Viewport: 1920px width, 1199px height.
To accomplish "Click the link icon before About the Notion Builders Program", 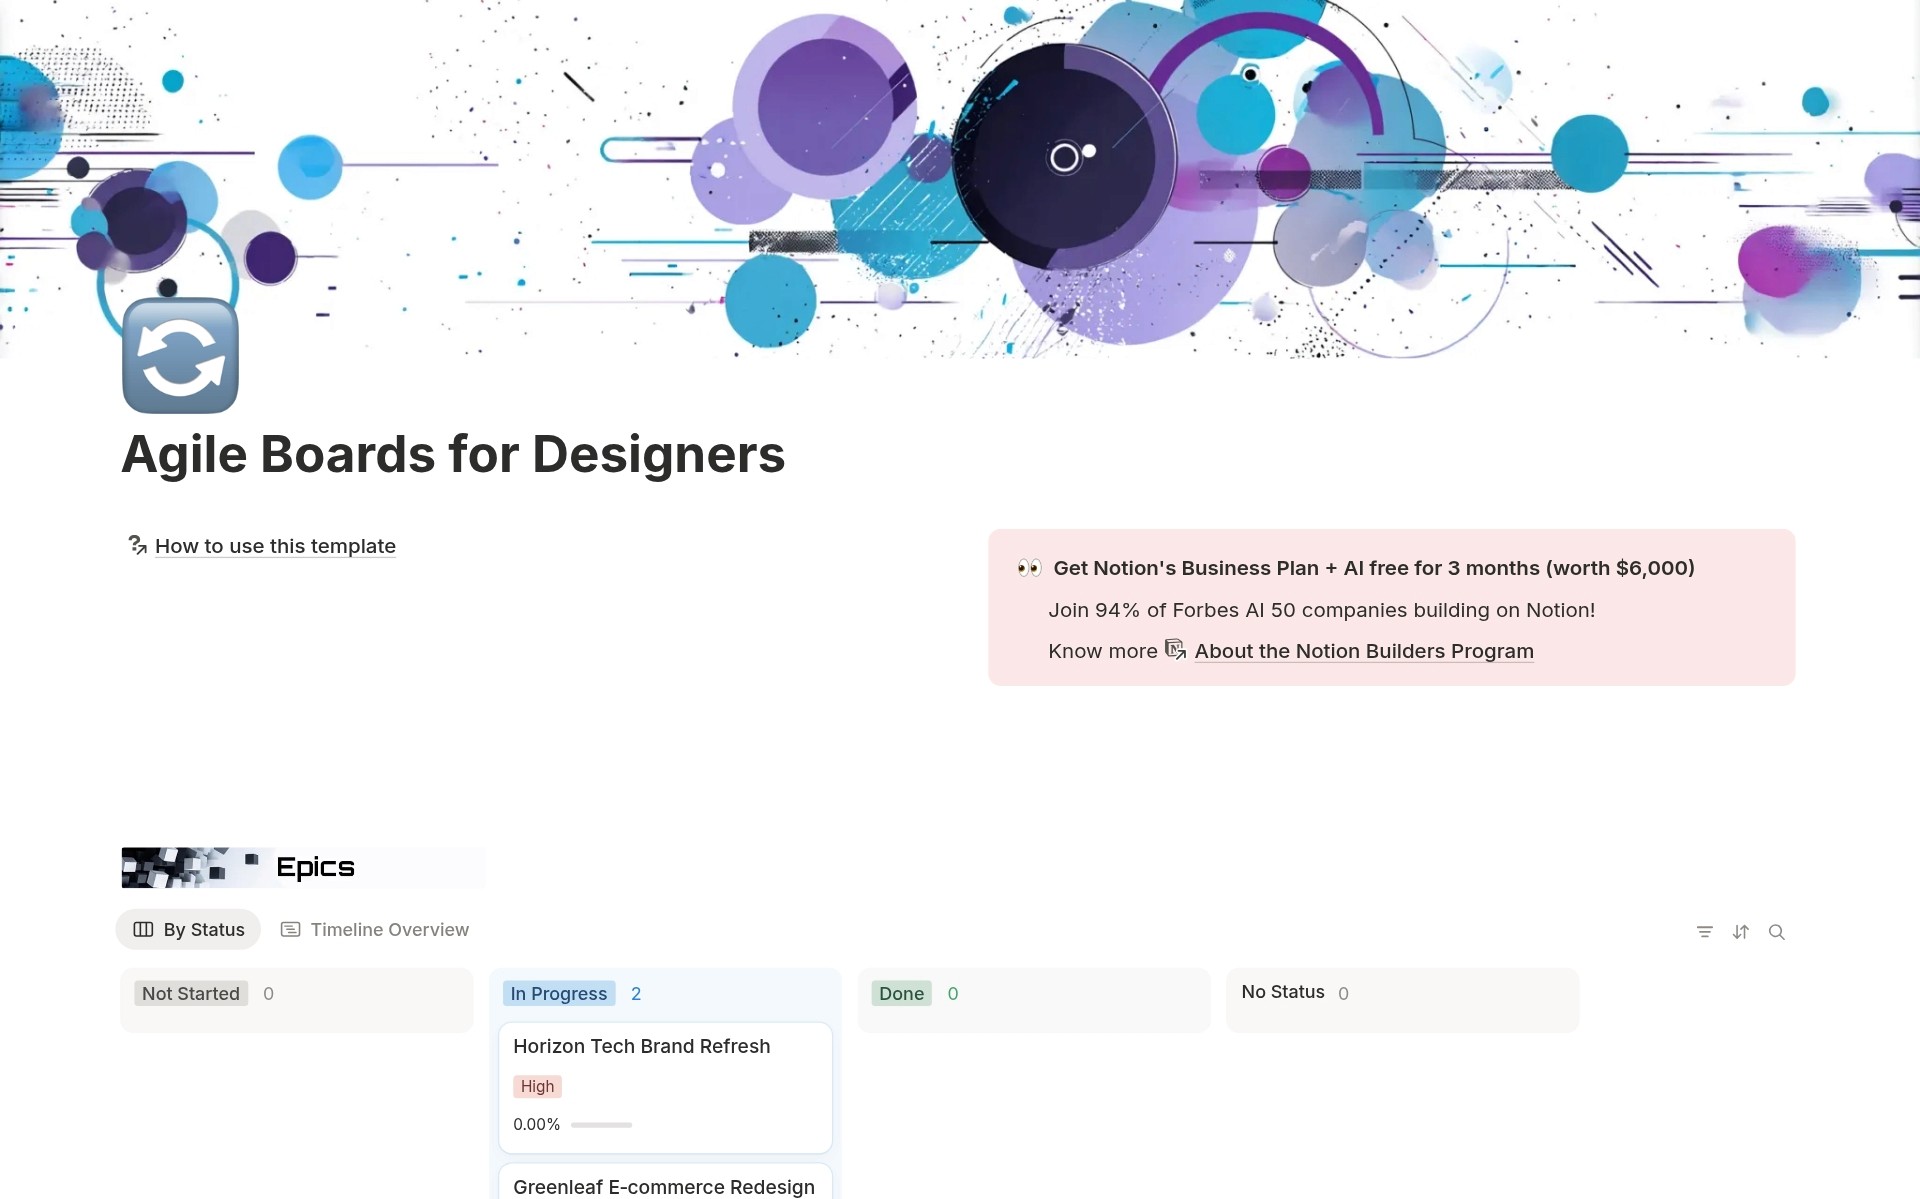I will click(x=1174, y=649).
